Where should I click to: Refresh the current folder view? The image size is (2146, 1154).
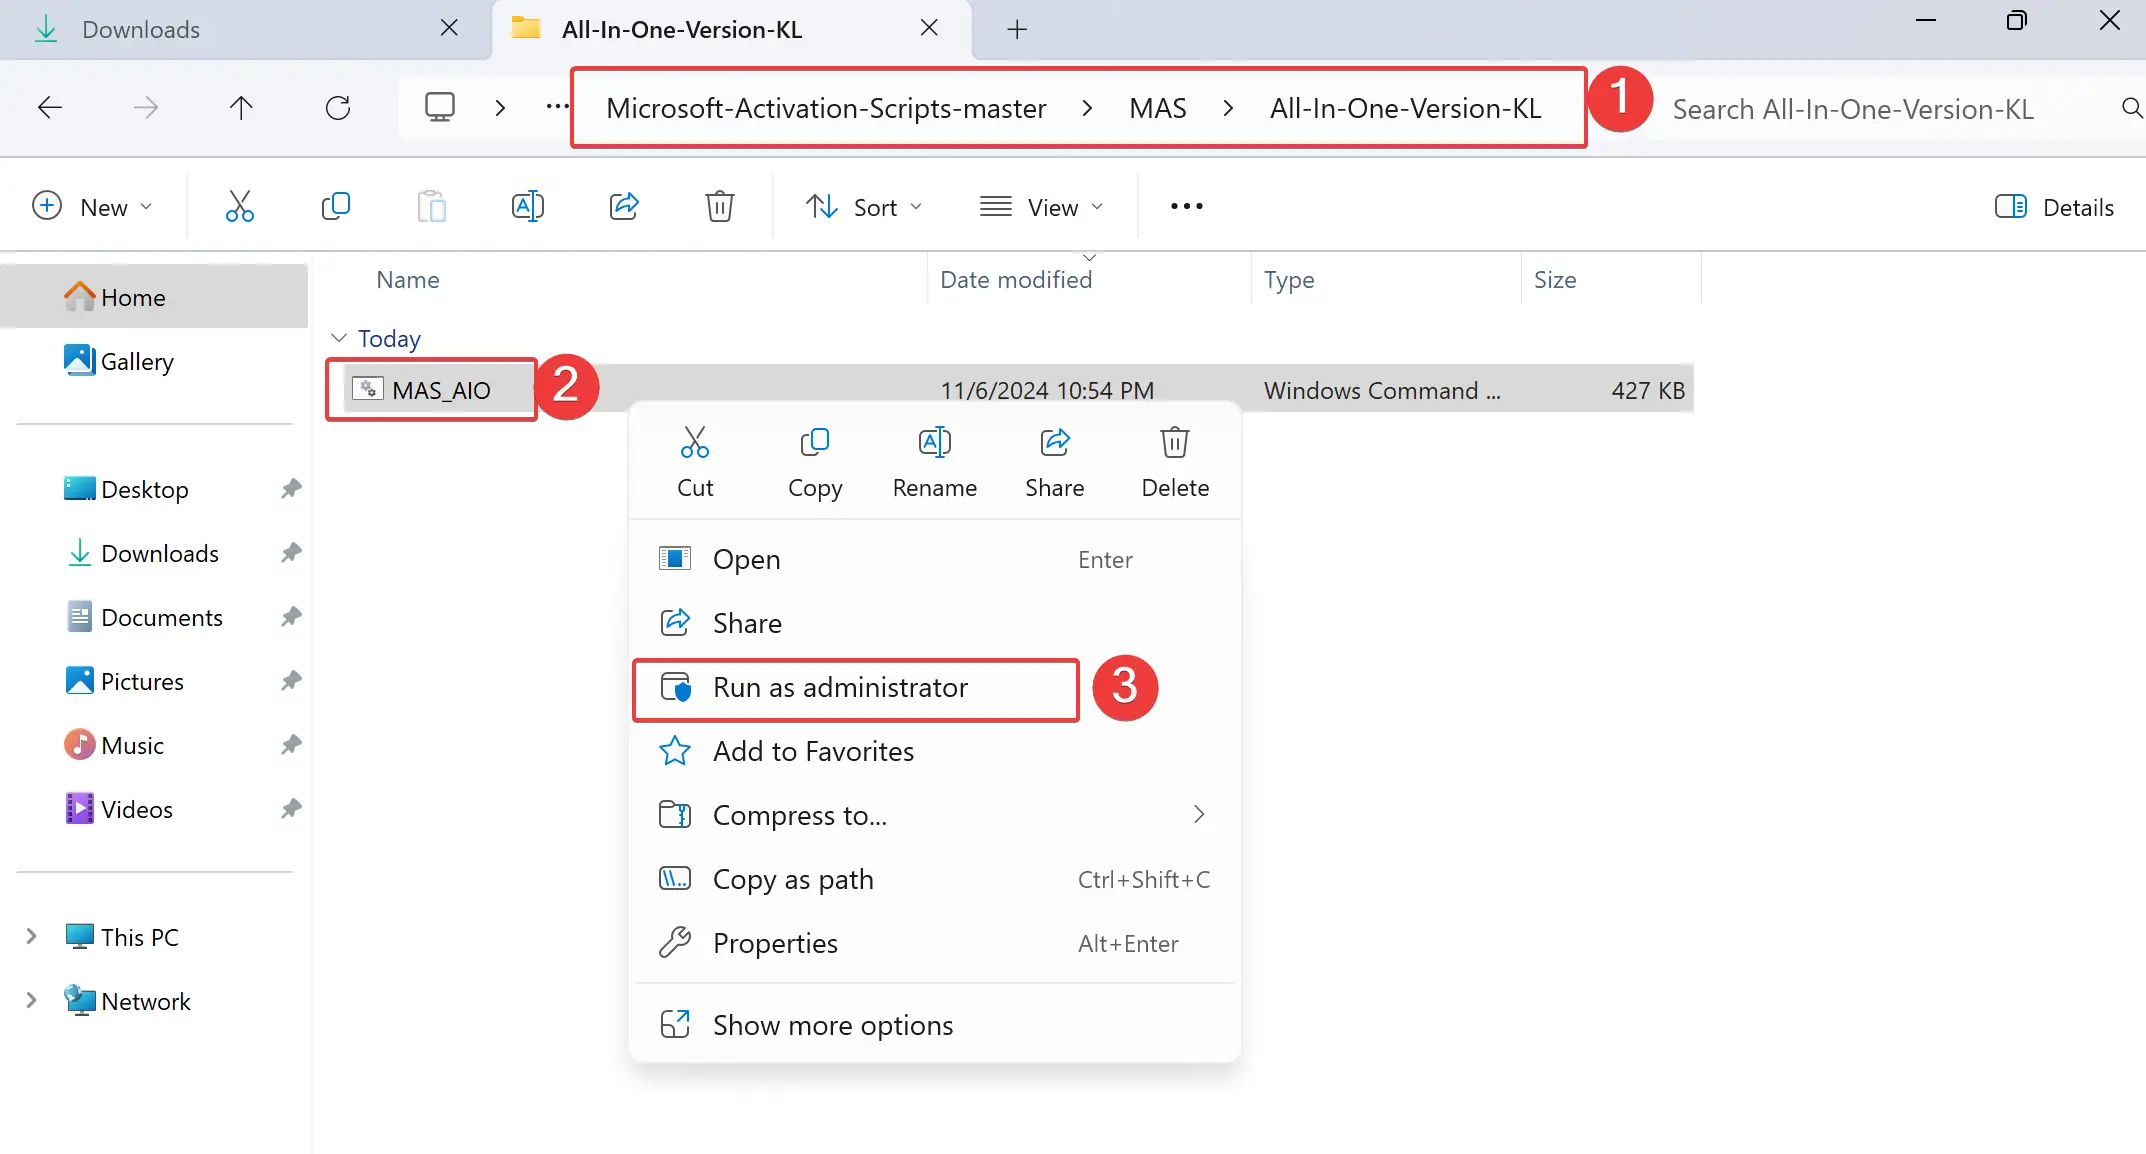click(x=338, y=107)
